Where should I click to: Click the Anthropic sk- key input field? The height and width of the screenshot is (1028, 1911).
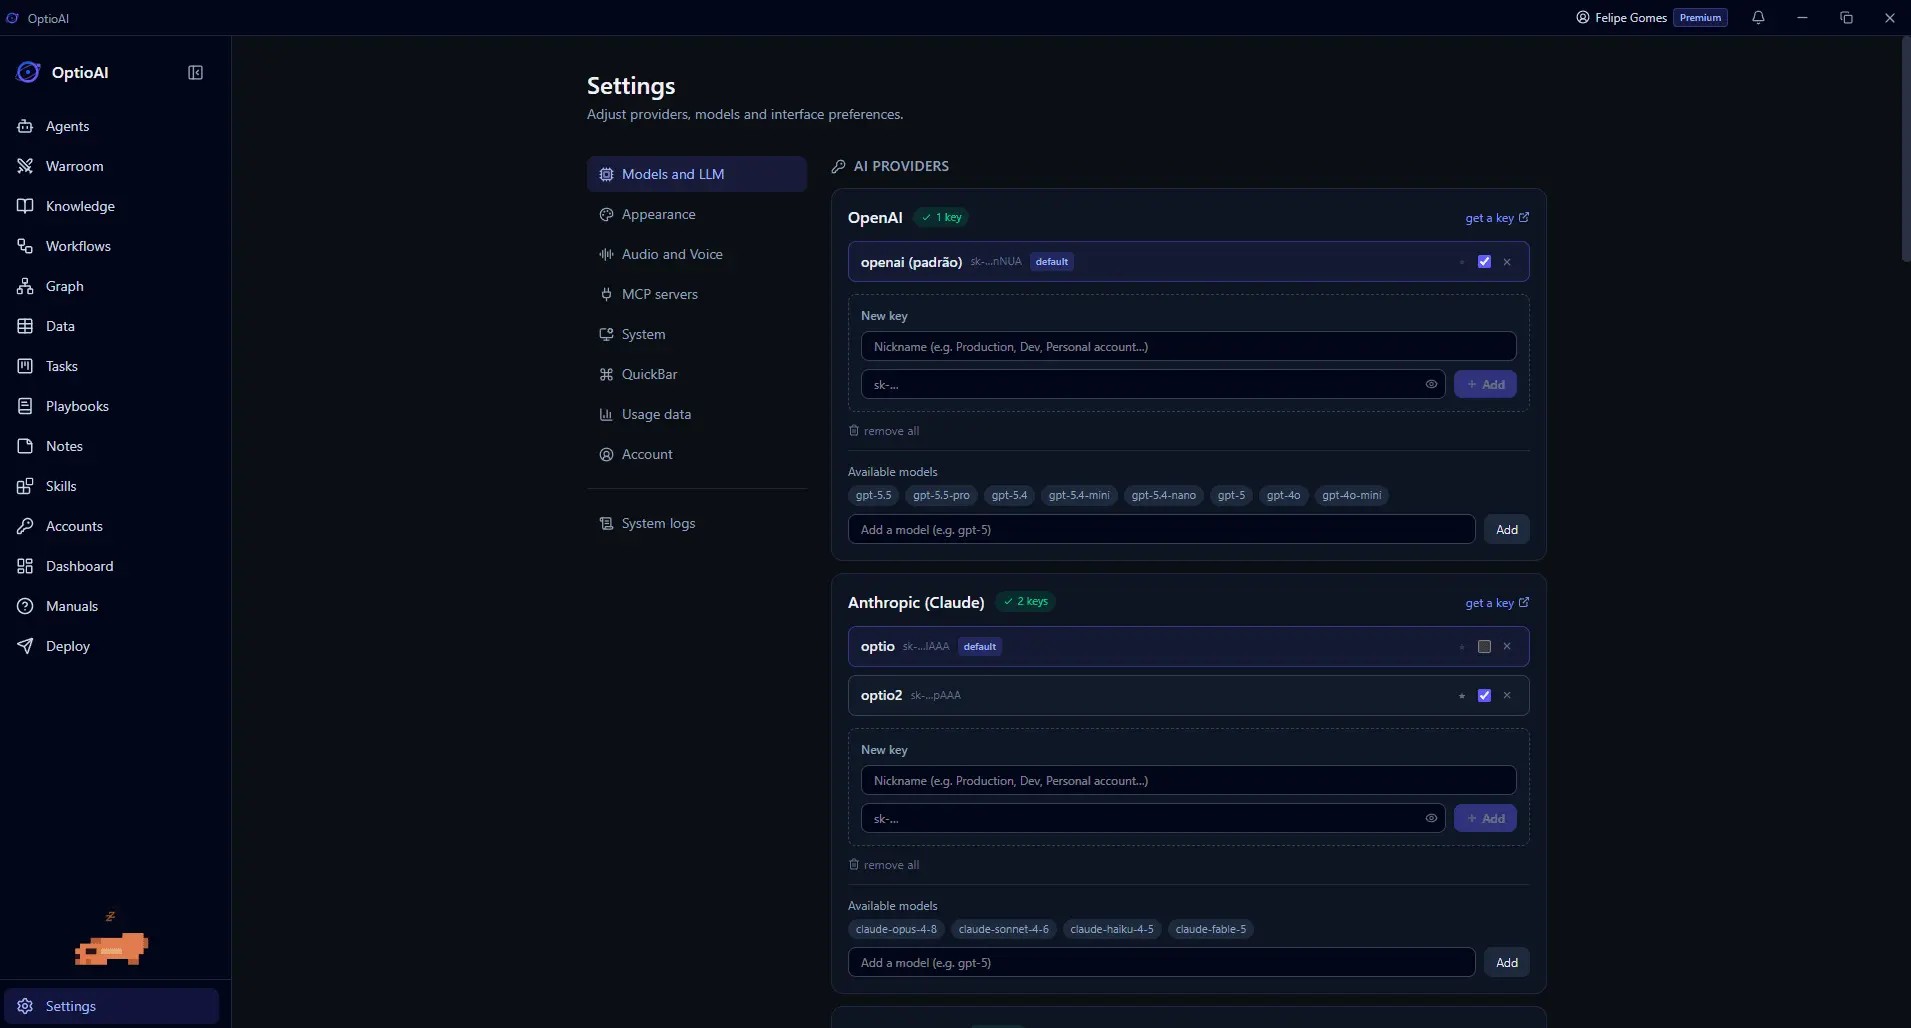point(1153,818)
